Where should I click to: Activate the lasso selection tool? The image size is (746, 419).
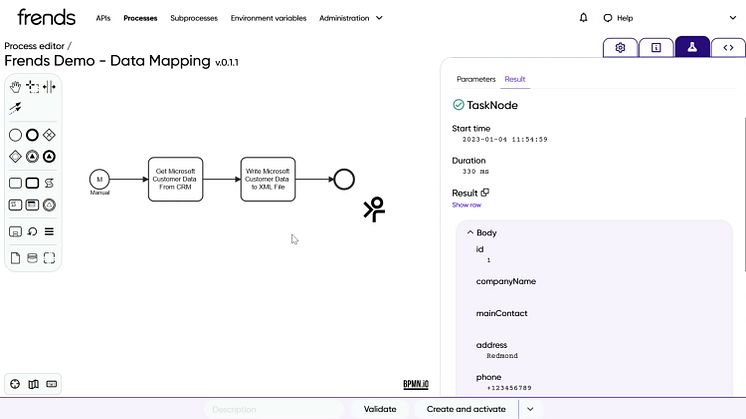click(x=32, y=88)
